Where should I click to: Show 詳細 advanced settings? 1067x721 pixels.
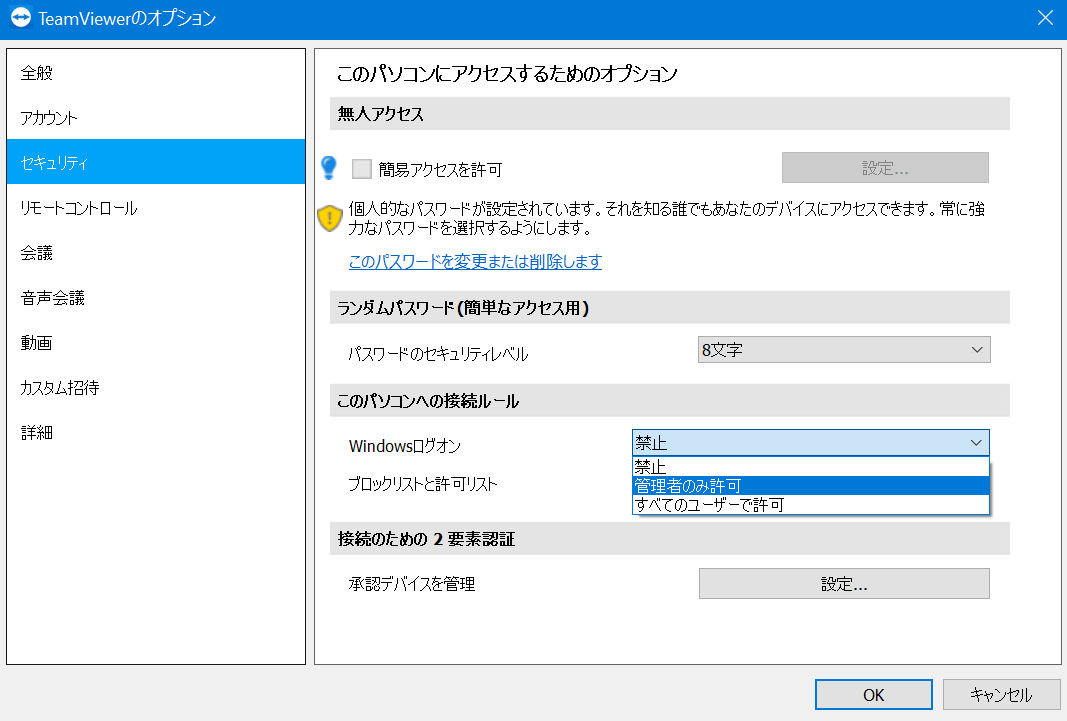pyautogui.click(x=156, y=432)
